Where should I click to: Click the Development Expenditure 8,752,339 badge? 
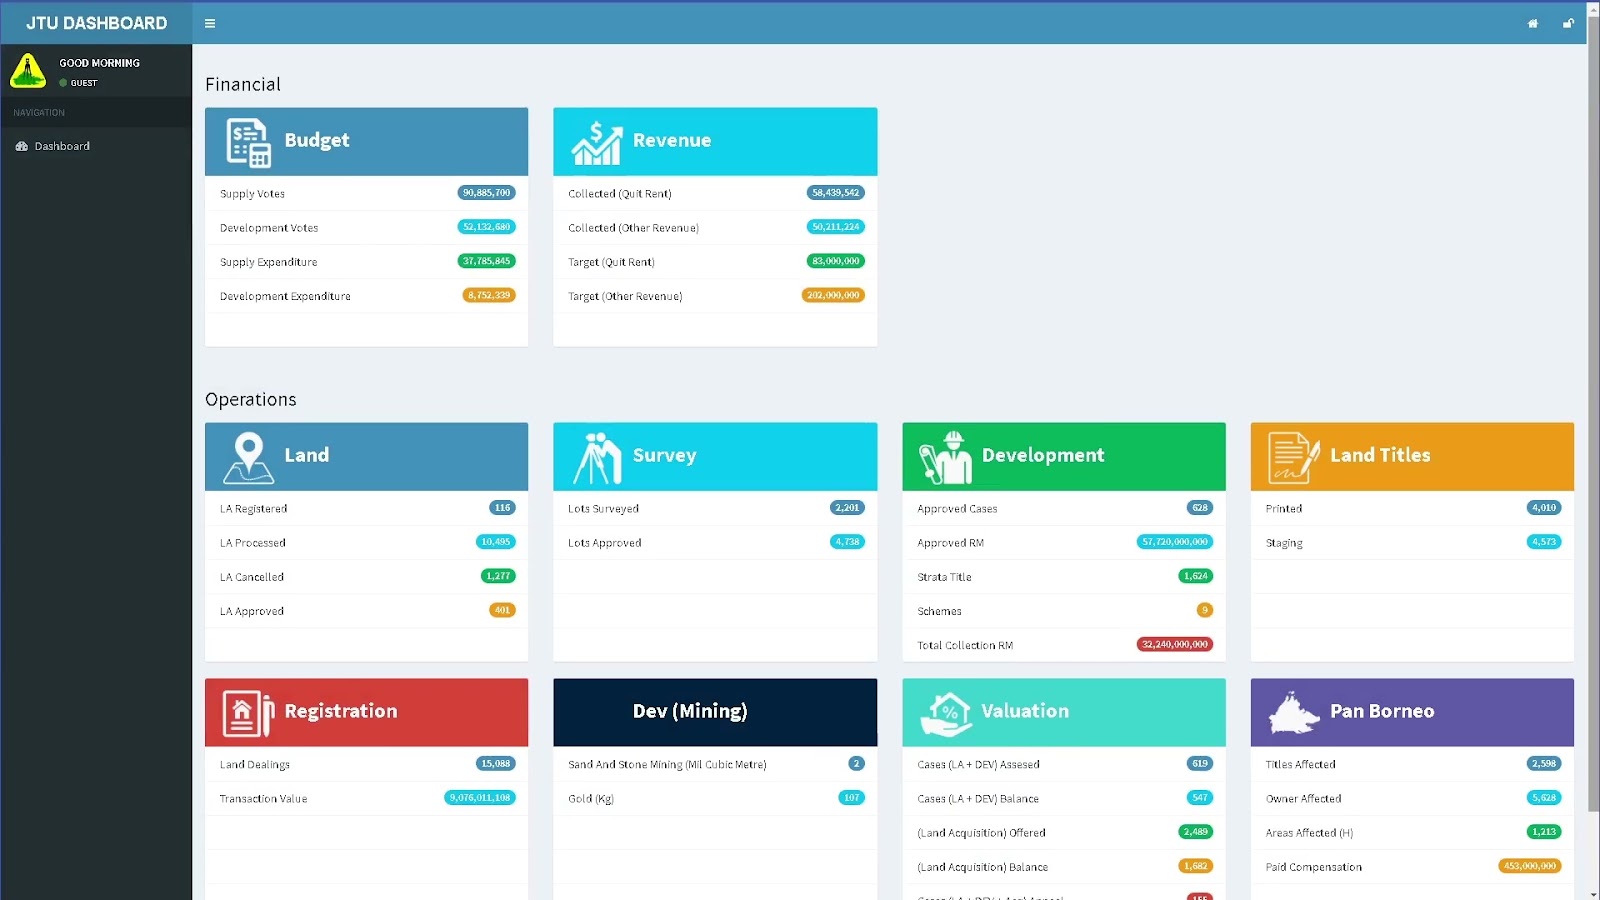coord(489,295)
